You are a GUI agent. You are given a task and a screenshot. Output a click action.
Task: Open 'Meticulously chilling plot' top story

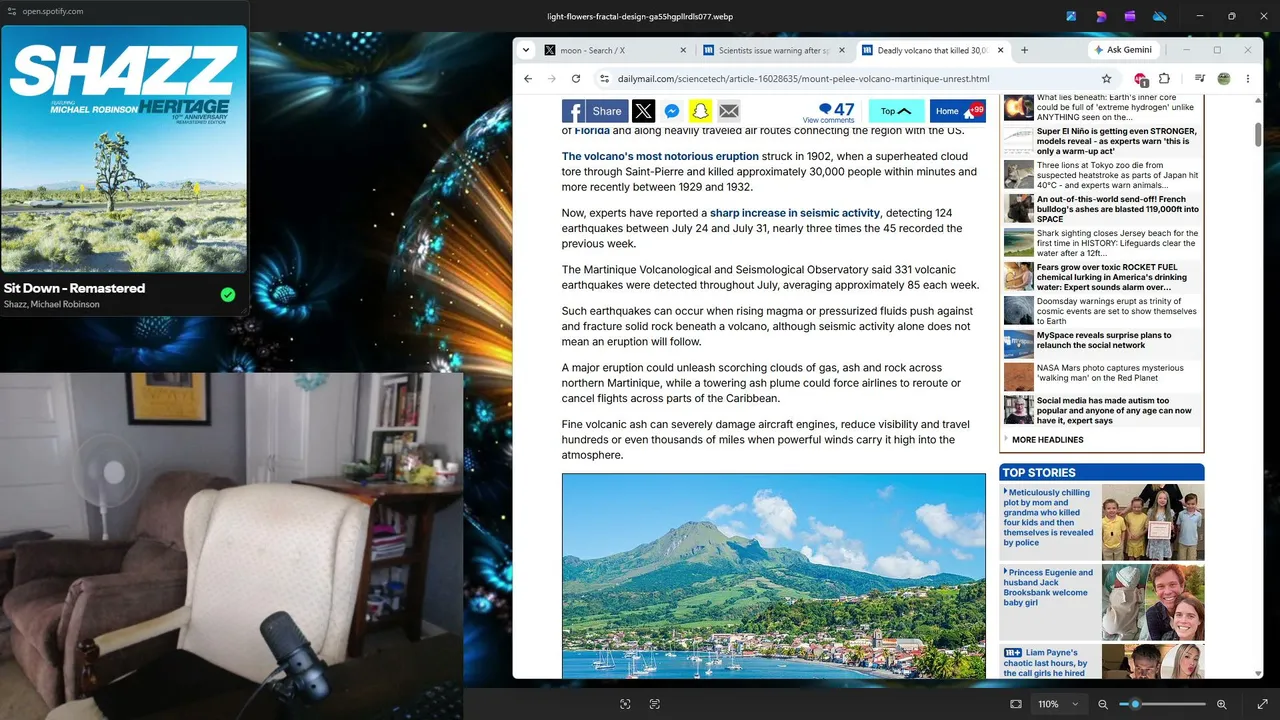1049,518
